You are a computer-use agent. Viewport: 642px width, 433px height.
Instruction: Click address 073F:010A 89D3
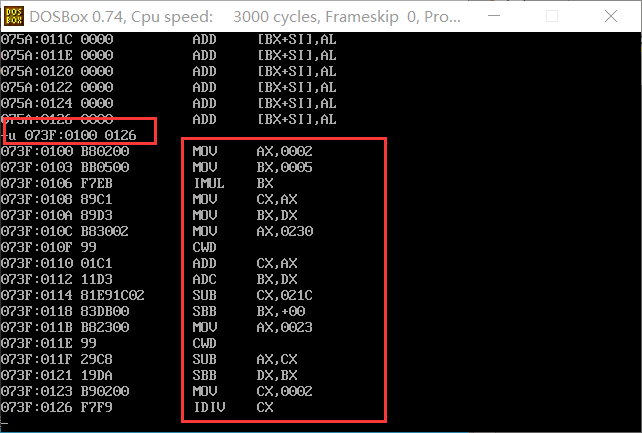coord(57,215)
